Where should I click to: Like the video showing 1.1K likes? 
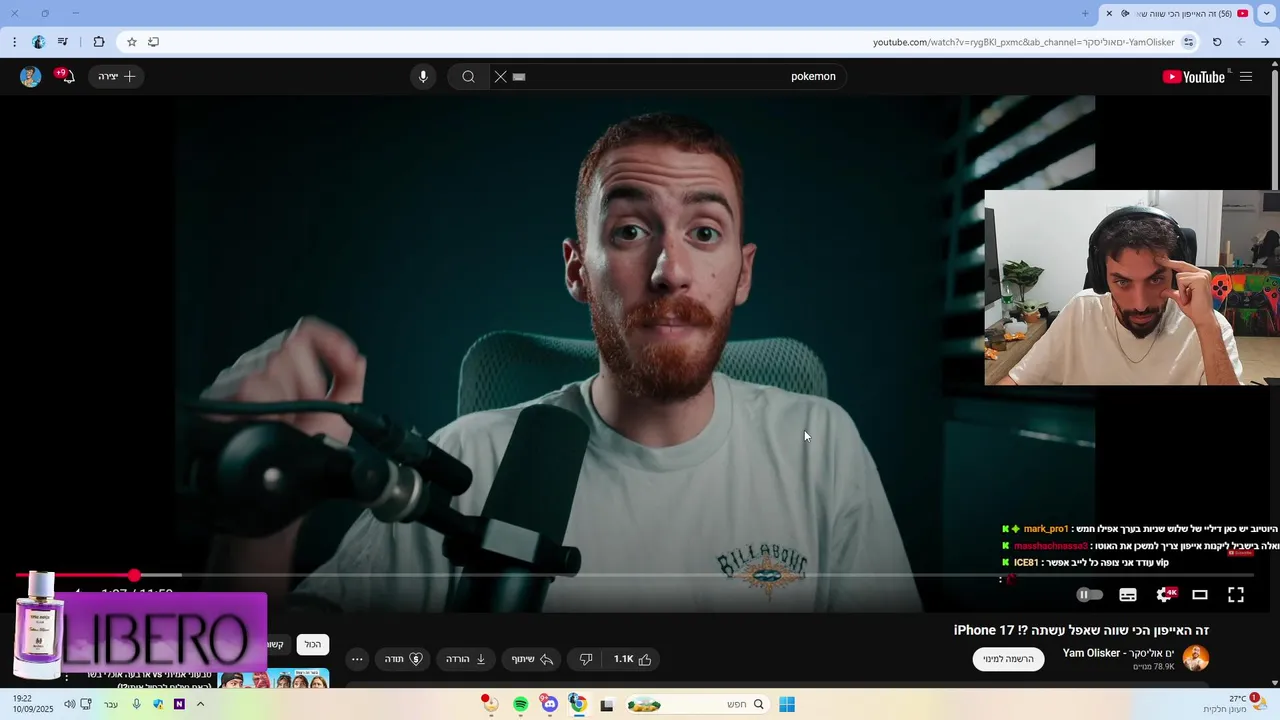pos(632,659)
